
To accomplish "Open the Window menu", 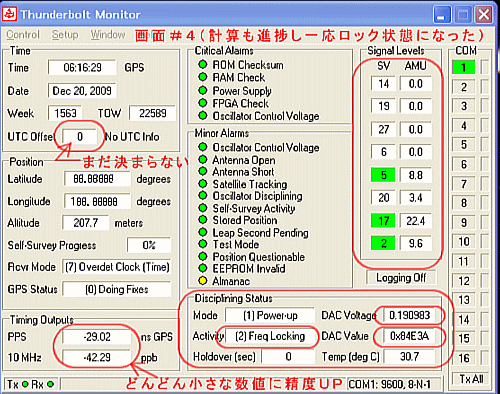I will point(108,34).
